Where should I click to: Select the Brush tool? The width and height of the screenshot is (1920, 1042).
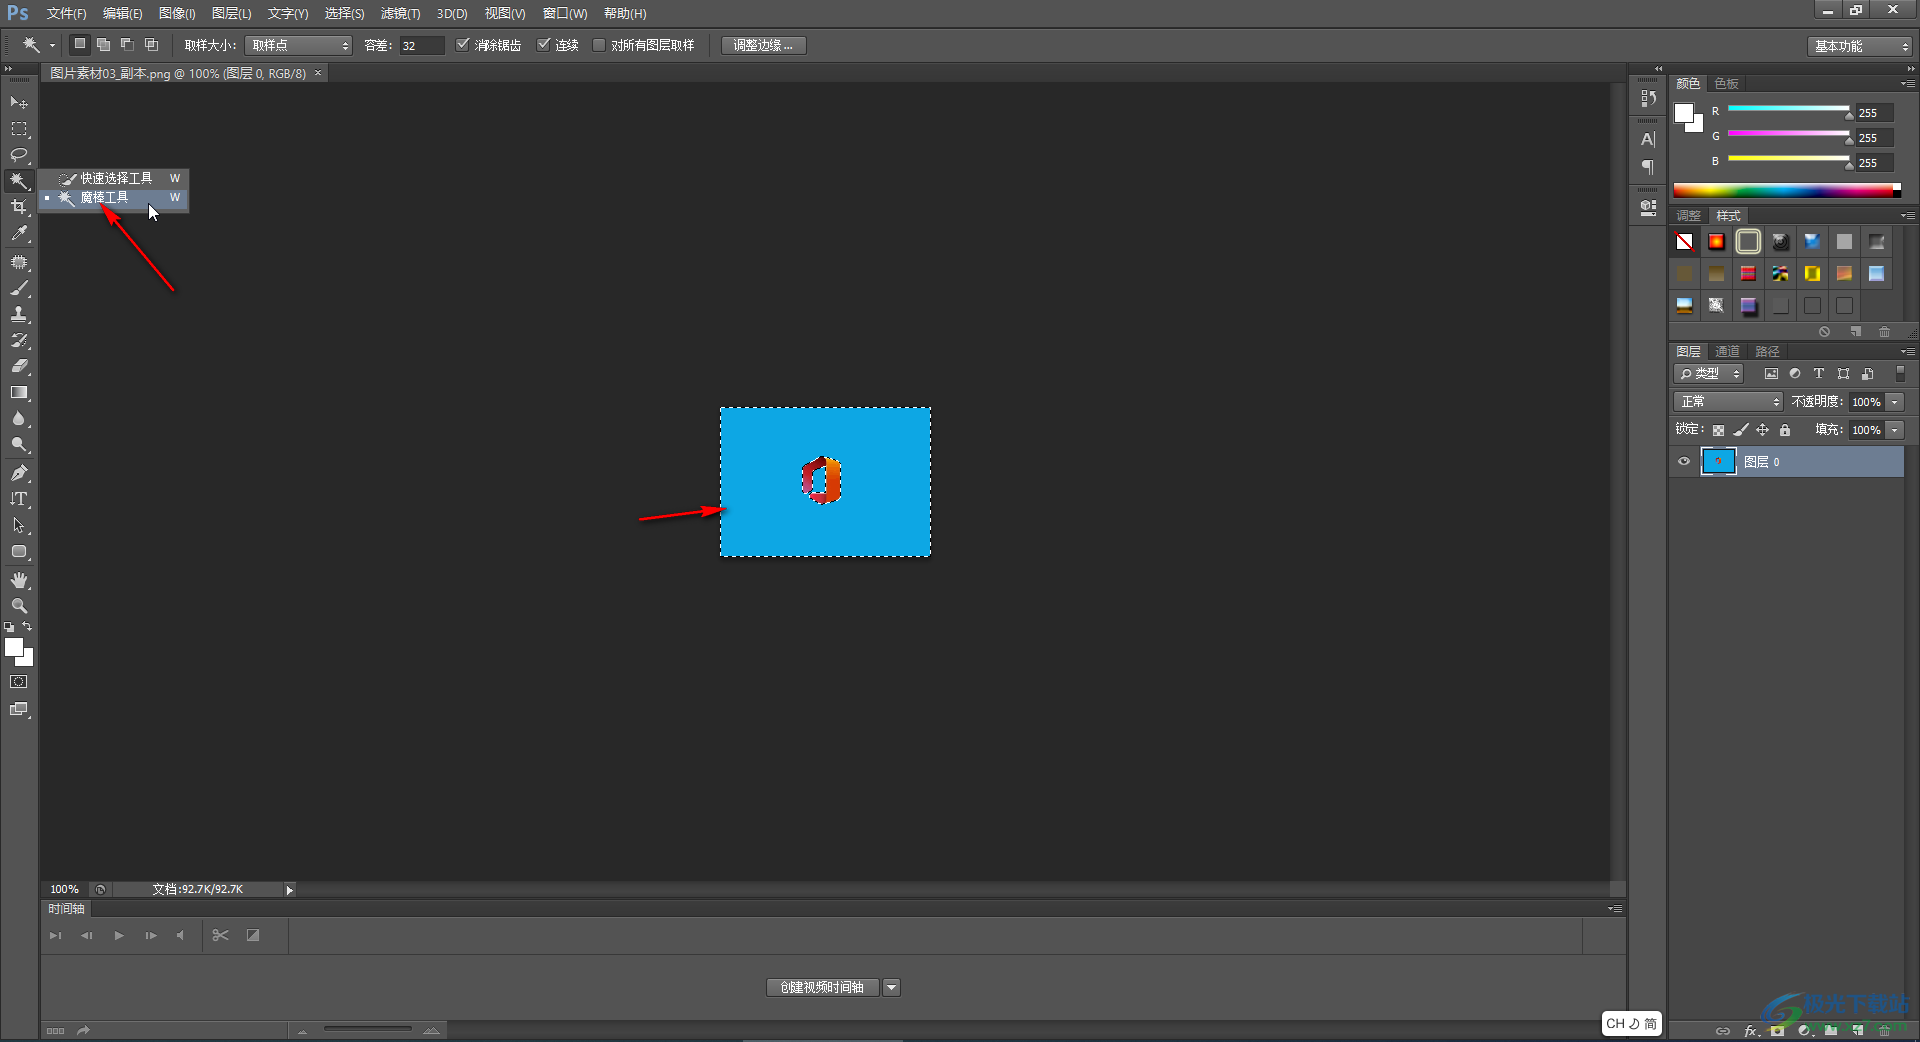pos(19,288)
